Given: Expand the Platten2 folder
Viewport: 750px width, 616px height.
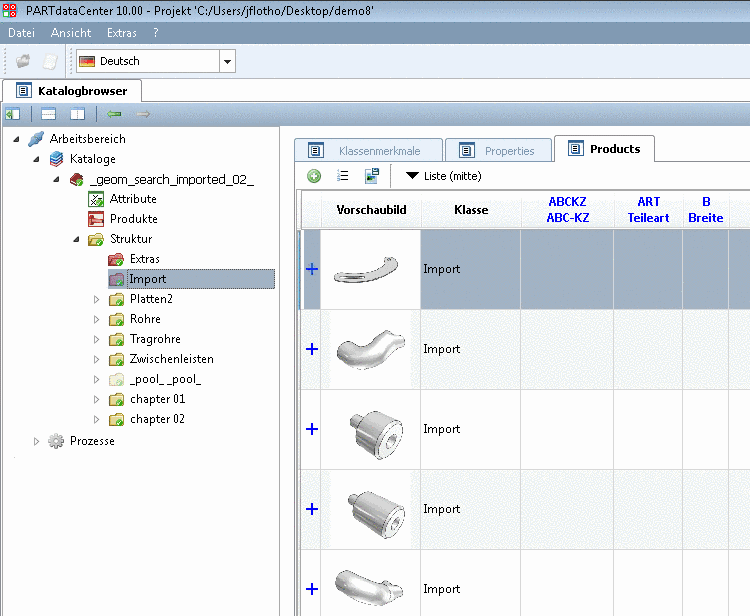Looking at the screenshot, I should click(96, 299).
